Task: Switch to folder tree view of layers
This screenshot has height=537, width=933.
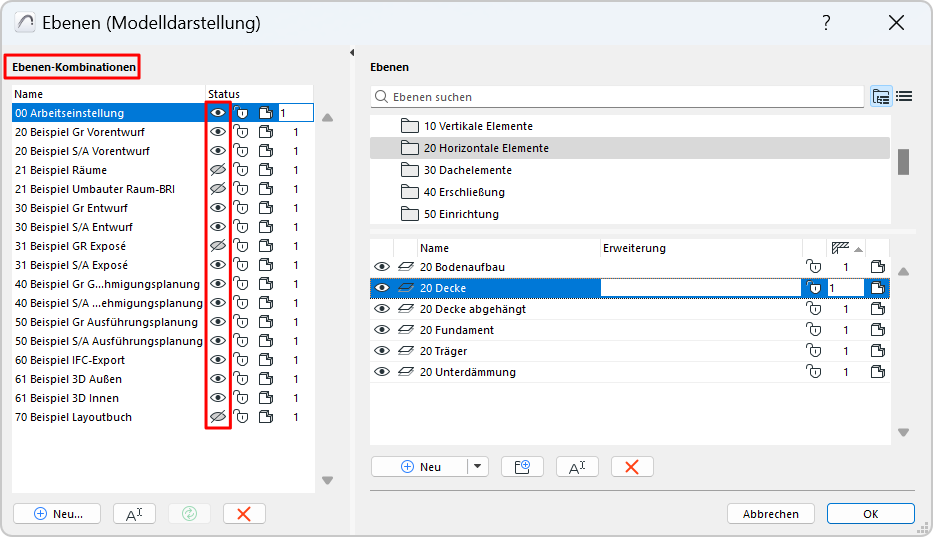Action: tap(881, 97)
